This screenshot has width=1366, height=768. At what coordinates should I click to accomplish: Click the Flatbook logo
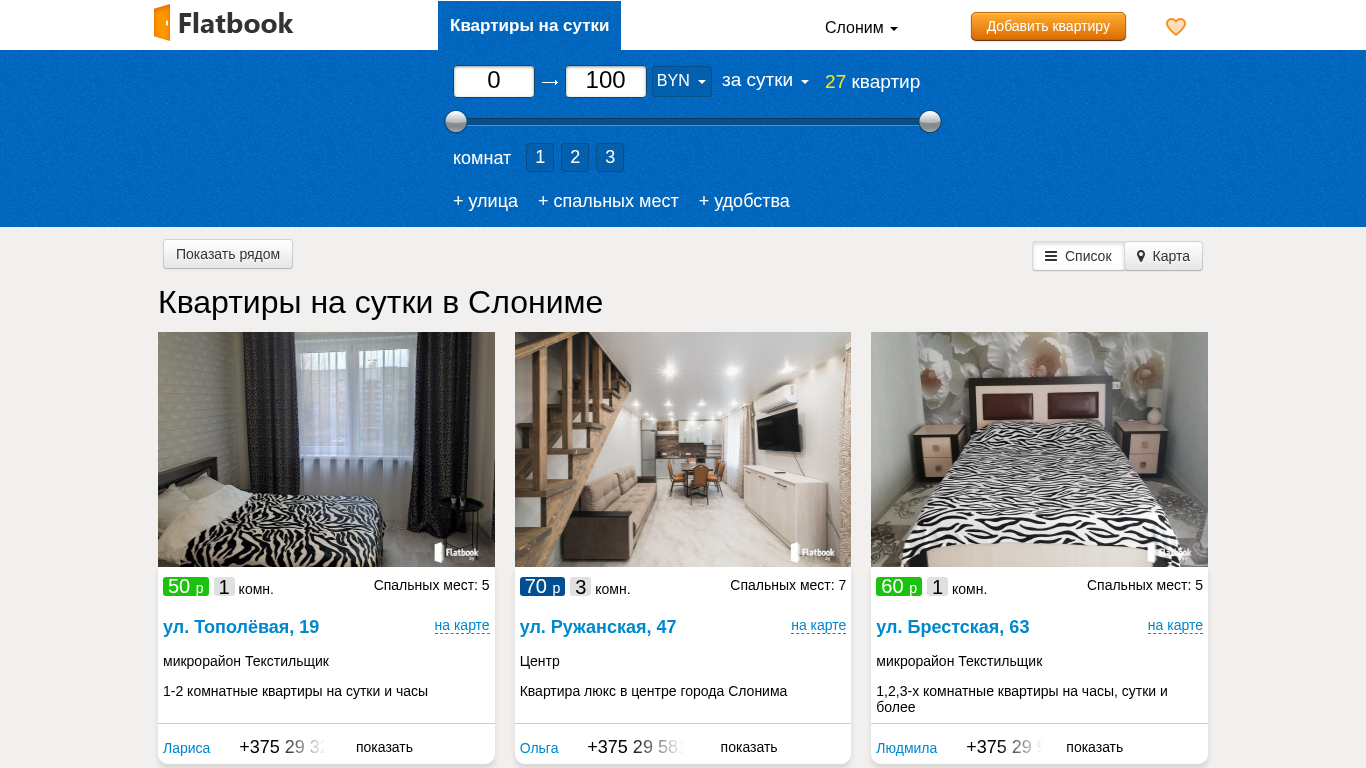pyautogui.click(x=223, y=23)
